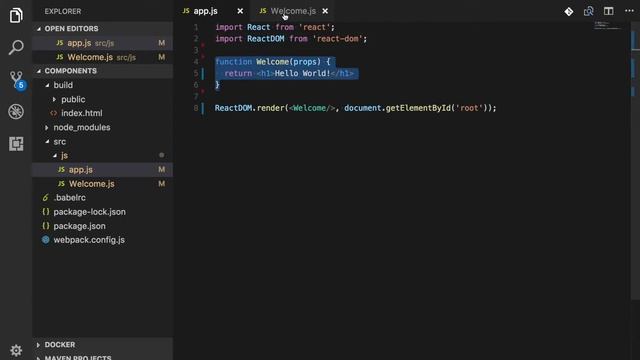Click getElementById on line 8
The image size is (640, 360).
[418, 108]
